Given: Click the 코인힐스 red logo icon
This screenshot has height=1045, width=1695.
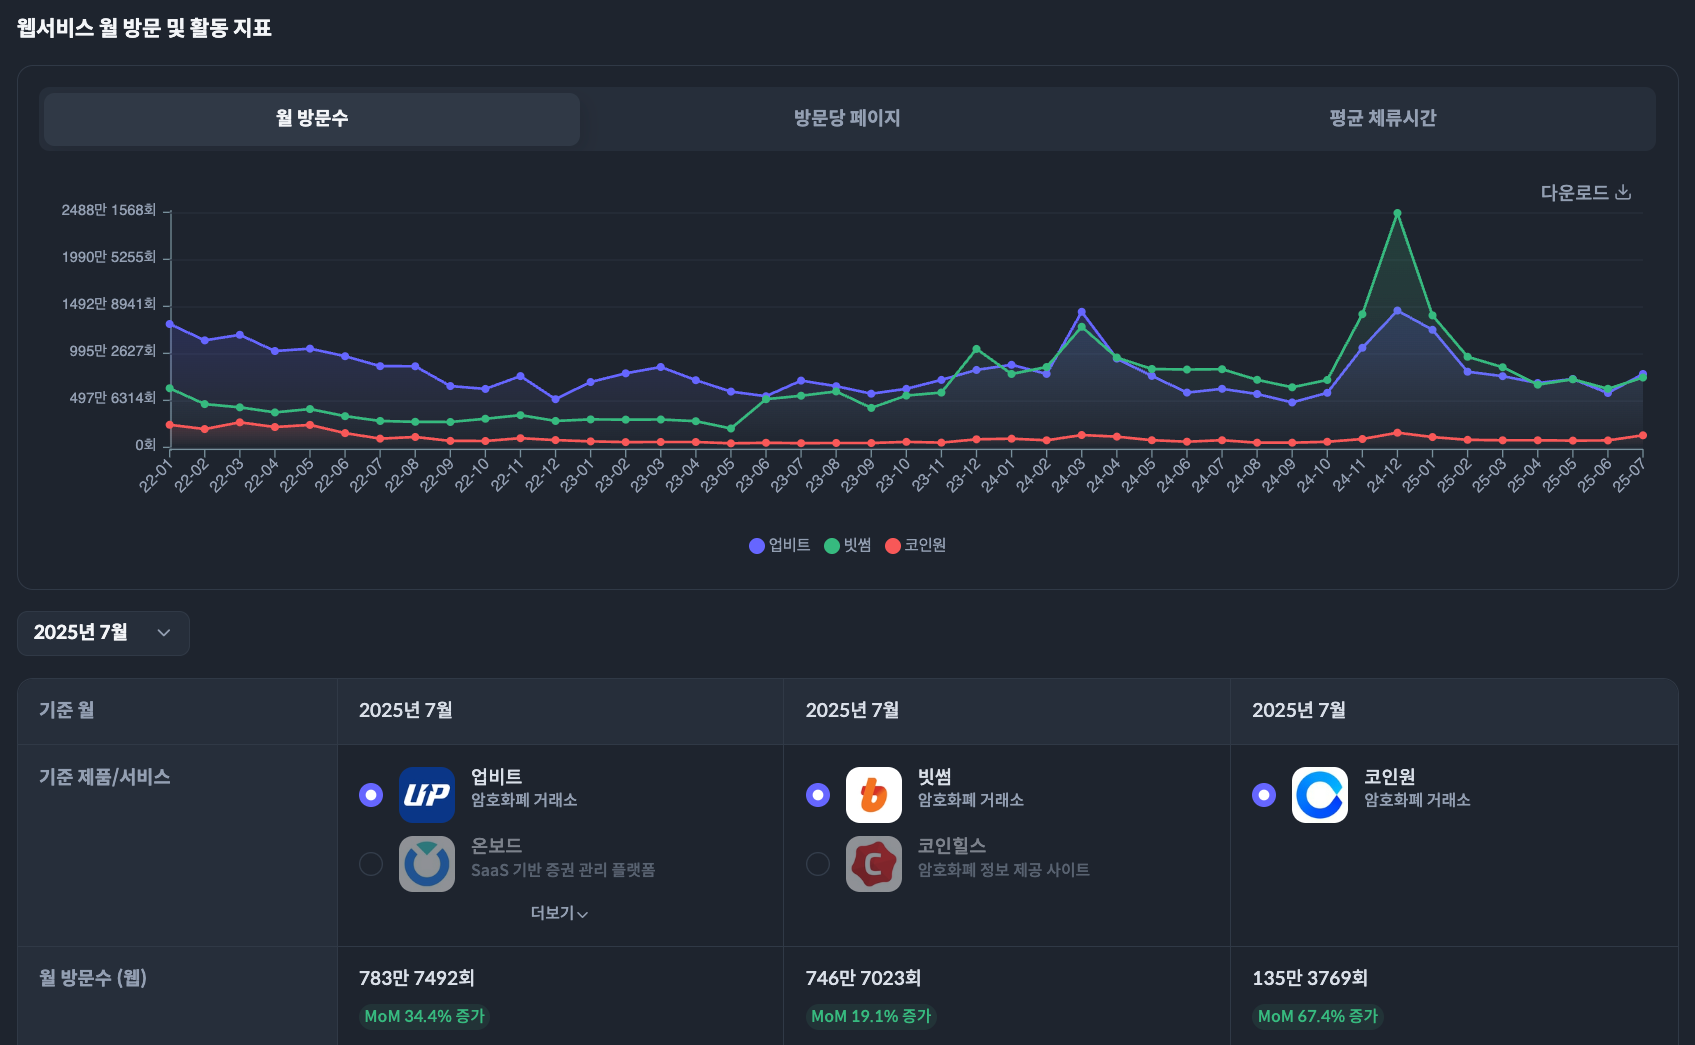Looking at the screenshot, I should click(873, 864).
